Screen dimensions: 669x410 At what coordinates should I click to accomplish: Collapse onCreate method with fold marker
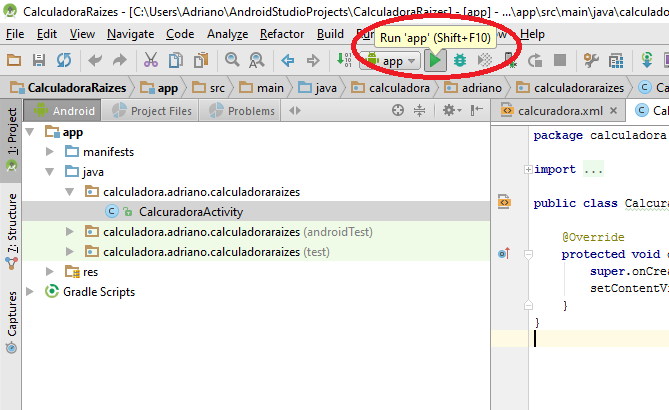pos(528,255)
